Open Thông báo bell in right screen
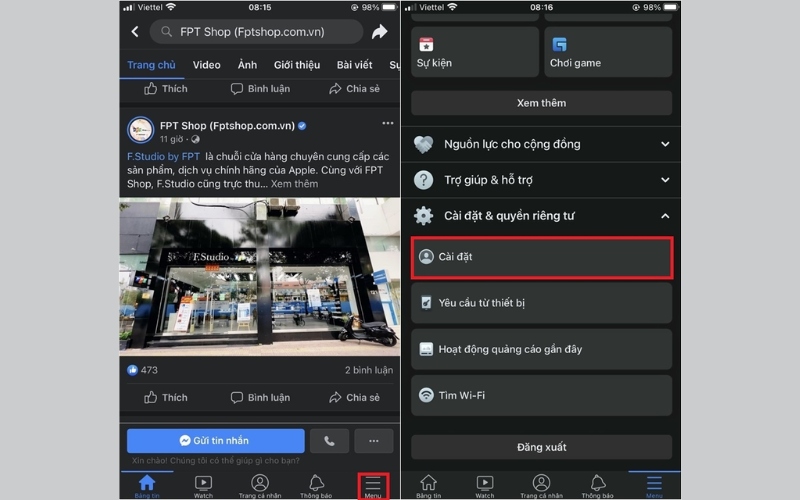This screenshot has width=800, height=500. pyautogui.click(x=597, y=486)
